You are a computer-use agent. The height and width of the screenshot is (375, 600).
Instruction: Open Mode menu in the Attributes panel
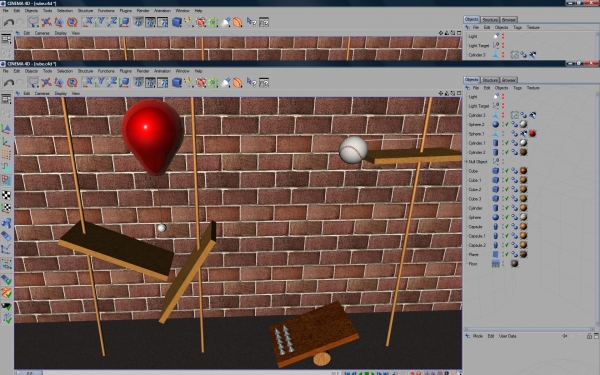click(x=478, y=336)
